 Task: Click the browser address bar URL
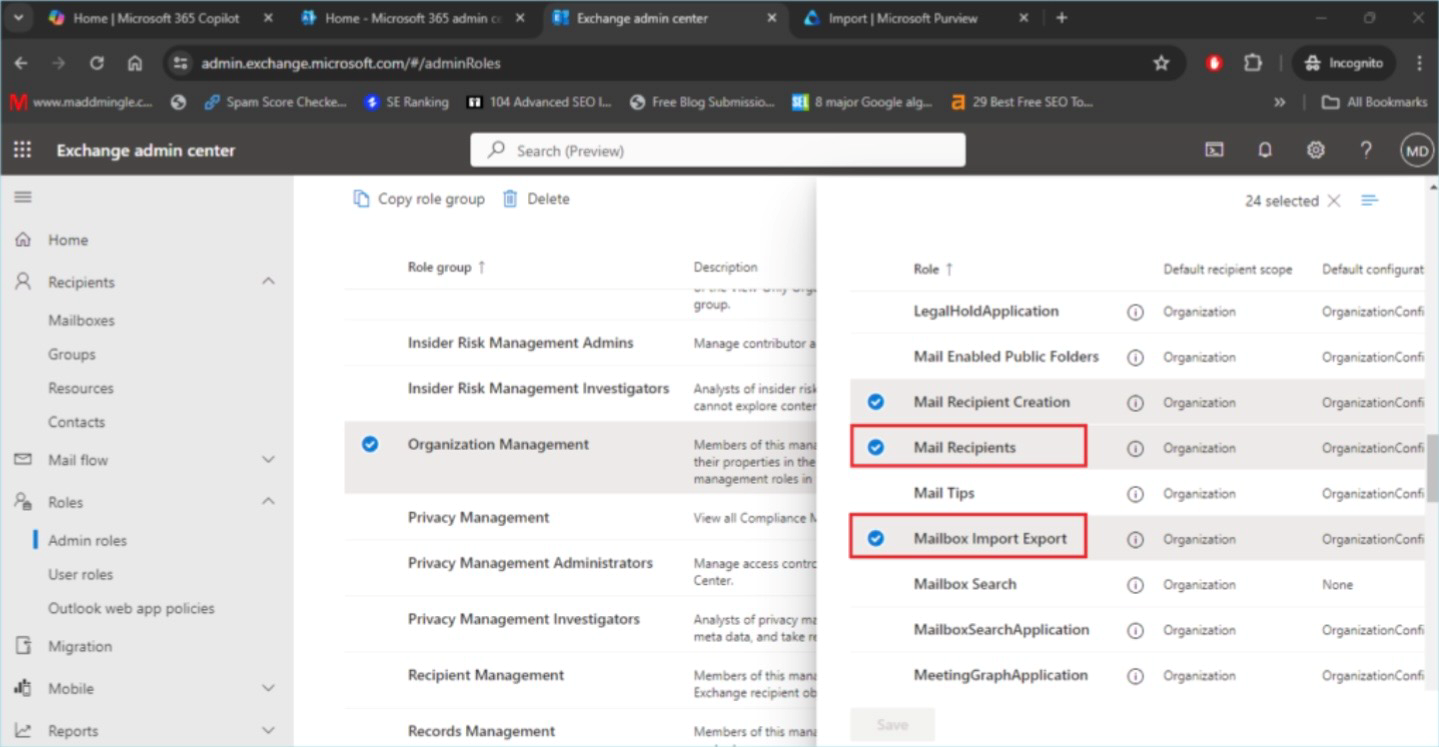coord(351,63)
